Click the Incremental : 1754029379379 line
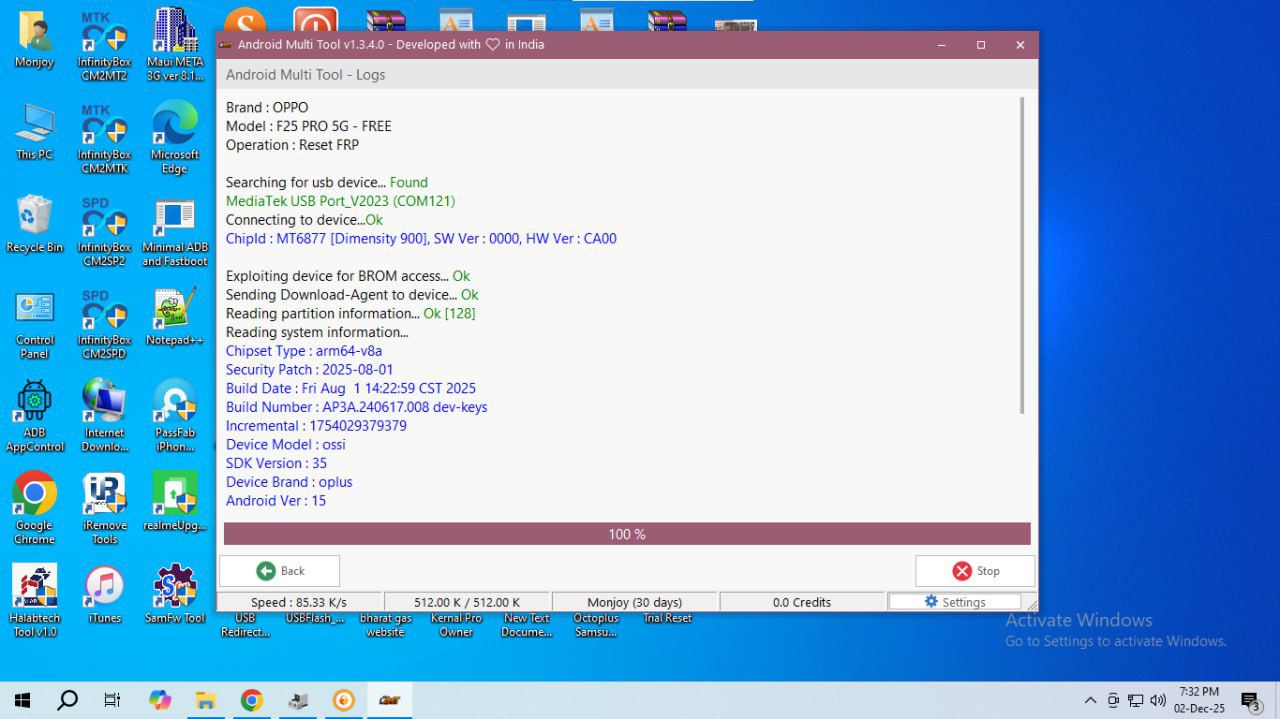 coord(316,426)
